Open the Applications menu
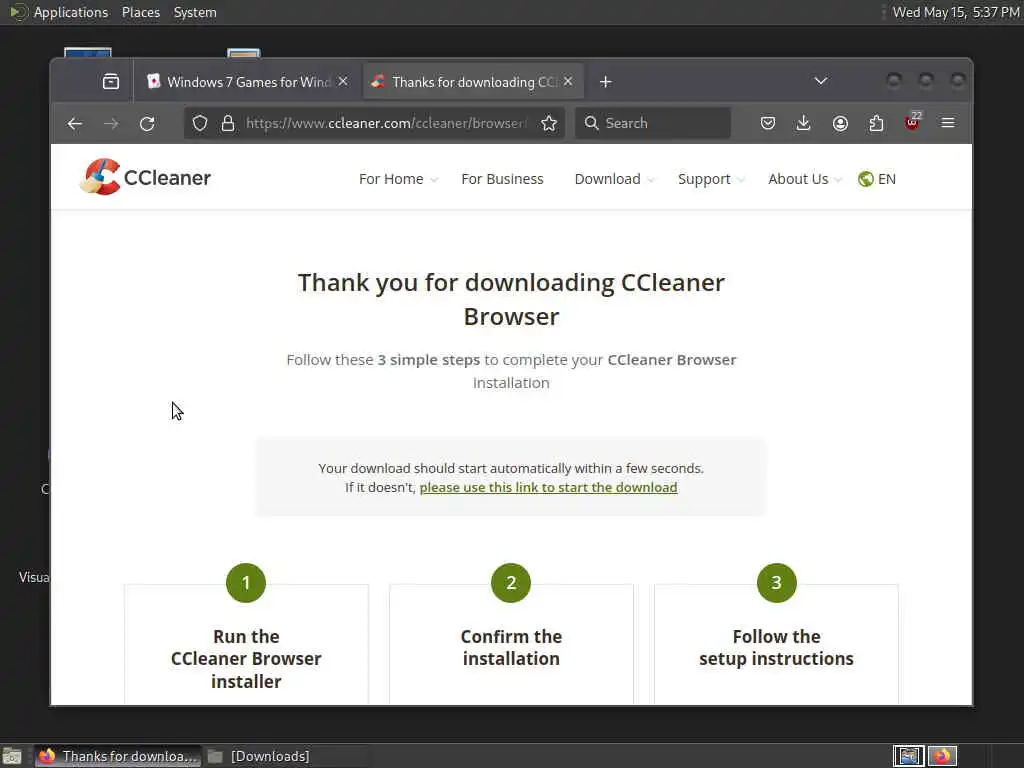The image size is (1024, 768). [x=59, y=12]
